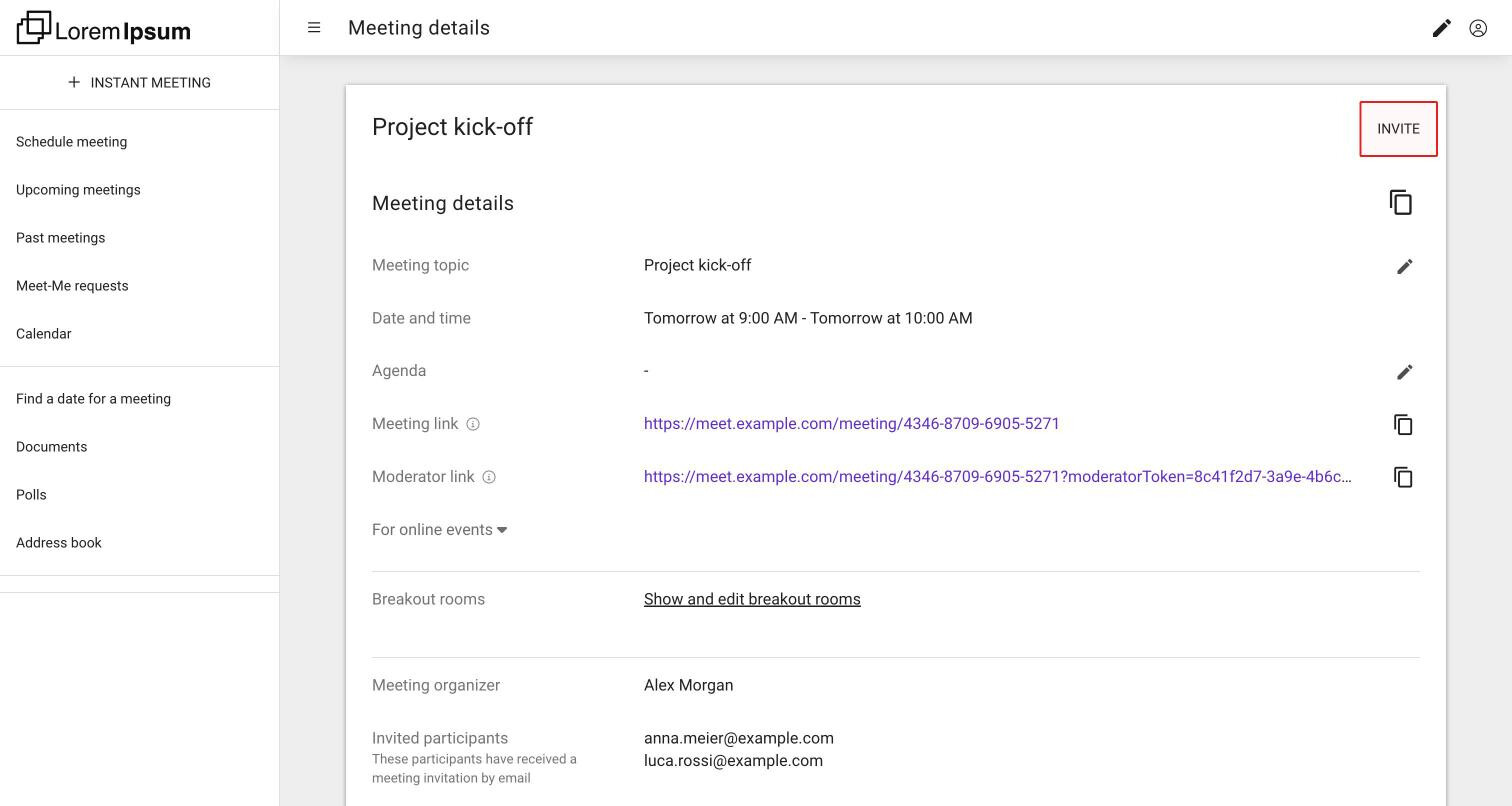Edit the Meeting topic with pencil icon
Screen dimensions: 1512x806
[1404, 266]
